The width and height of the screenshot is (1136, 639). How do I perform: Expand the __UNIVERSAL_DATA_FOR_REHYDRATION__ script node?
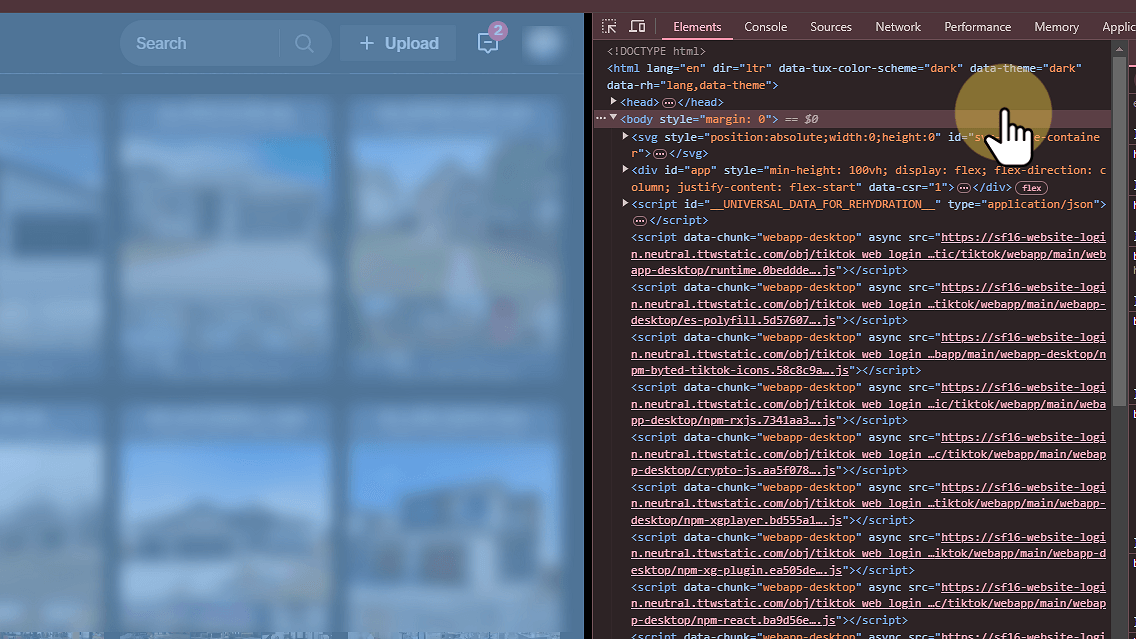tap(625, 204)
